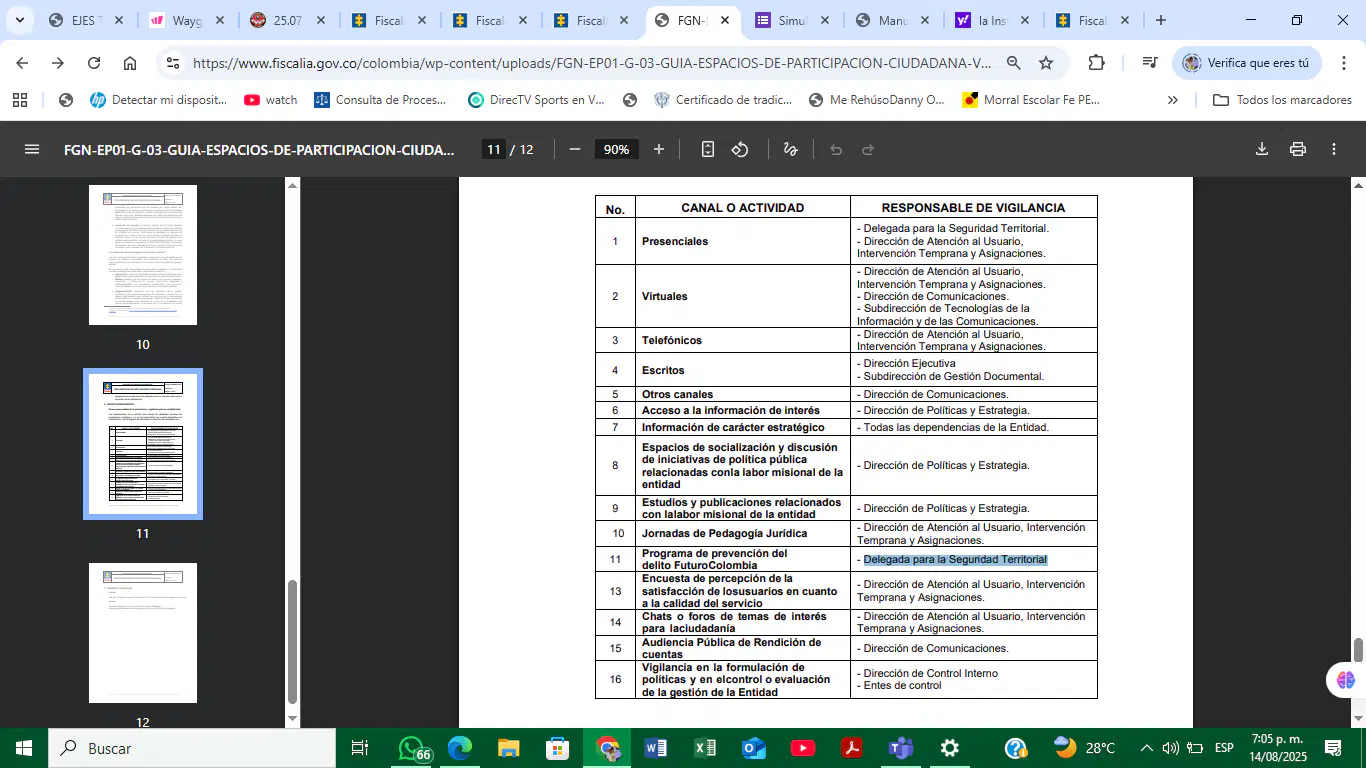Click the 90% zoom level field

tap(617, 149)
